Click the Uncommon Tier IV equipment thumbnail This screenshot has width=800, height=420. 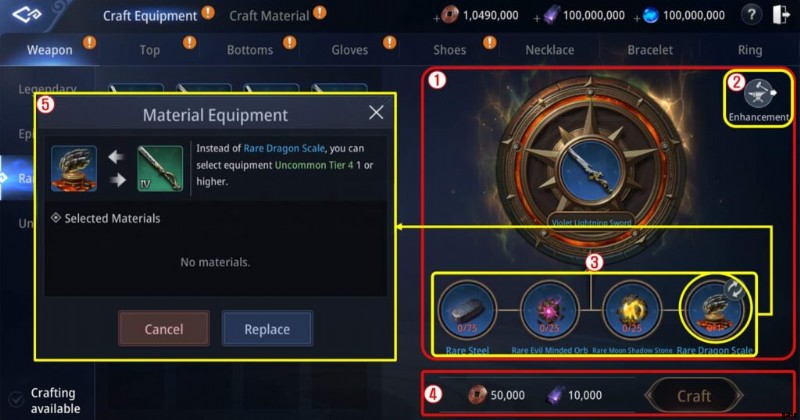pyautogui.click(x=160, y=168)
